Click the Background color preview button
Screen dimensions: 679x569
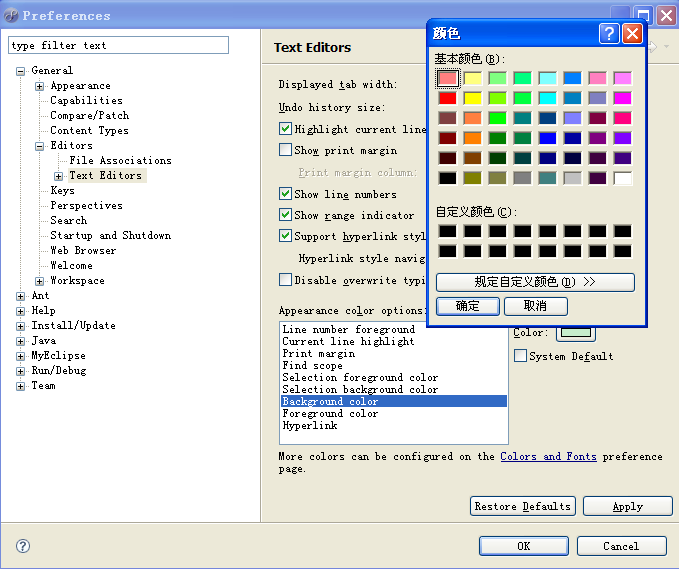[x=575, y=333]
